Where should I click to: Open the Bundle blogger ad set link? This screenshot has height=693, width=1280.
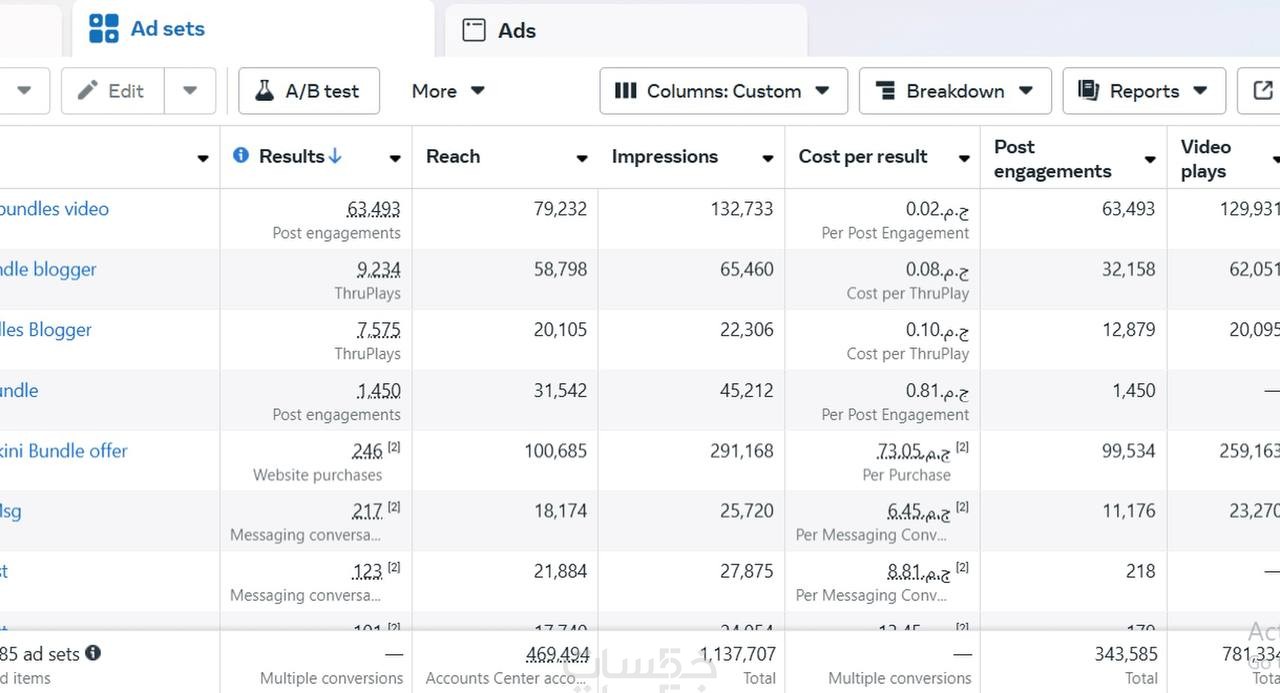tap(48, 269)
